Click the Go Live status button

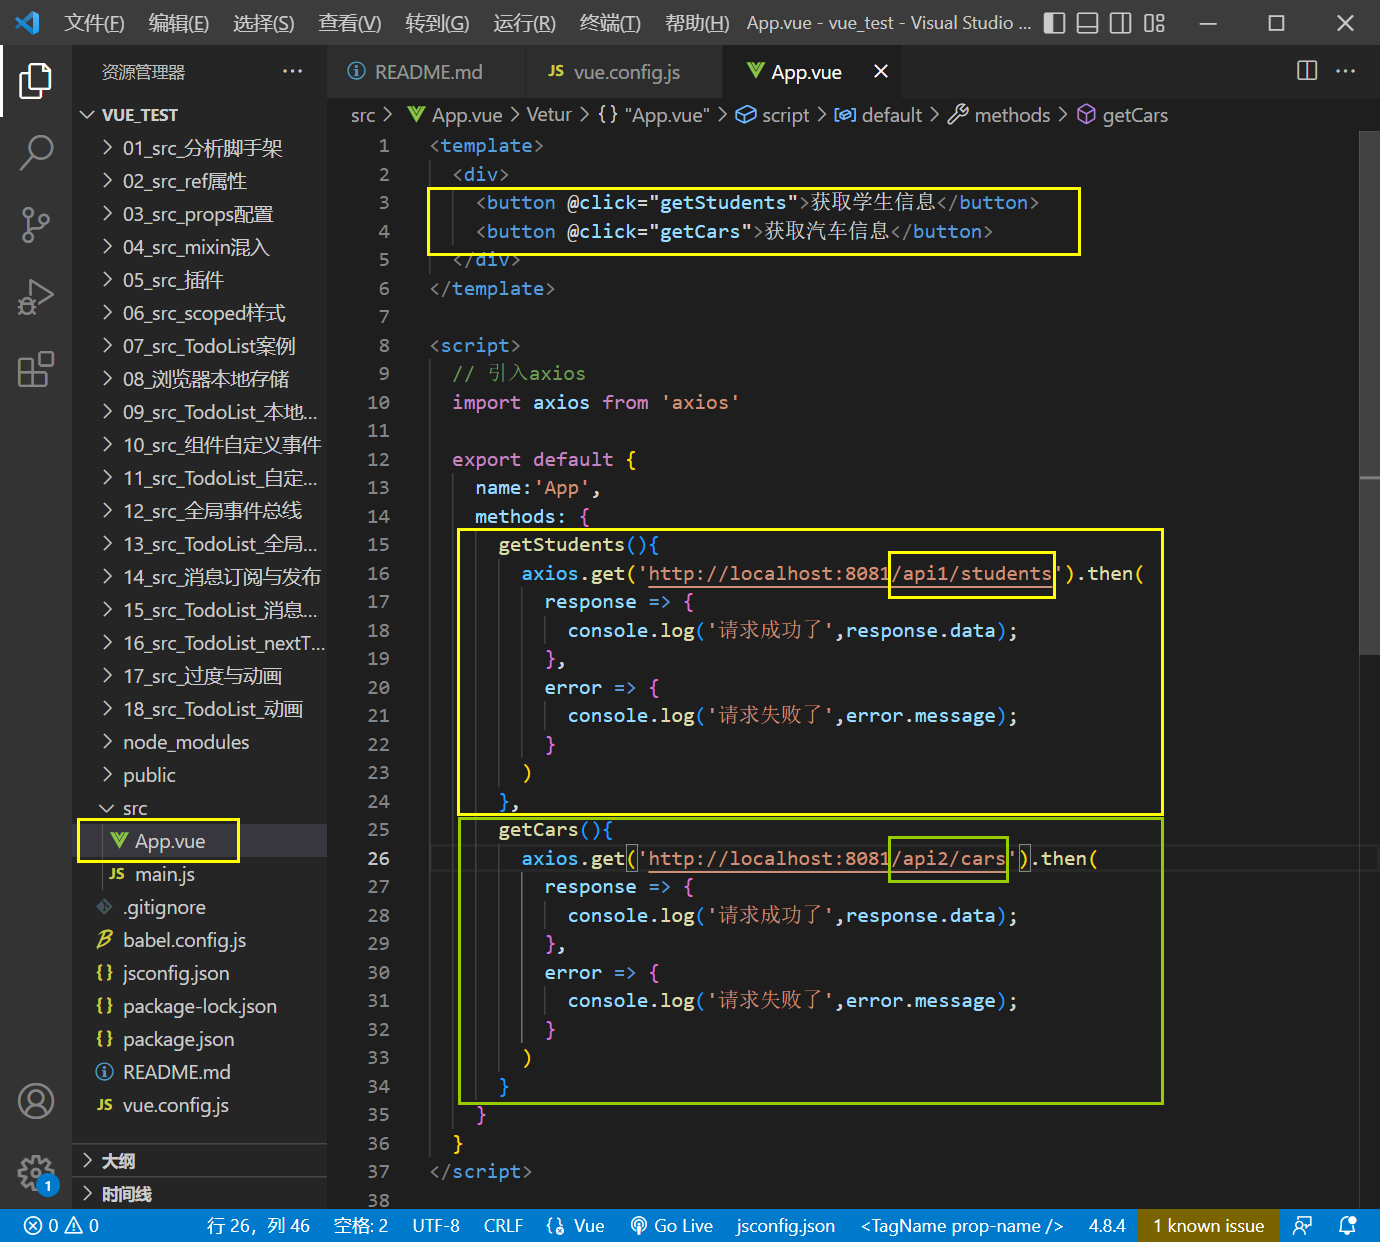tap(671, 1226)
